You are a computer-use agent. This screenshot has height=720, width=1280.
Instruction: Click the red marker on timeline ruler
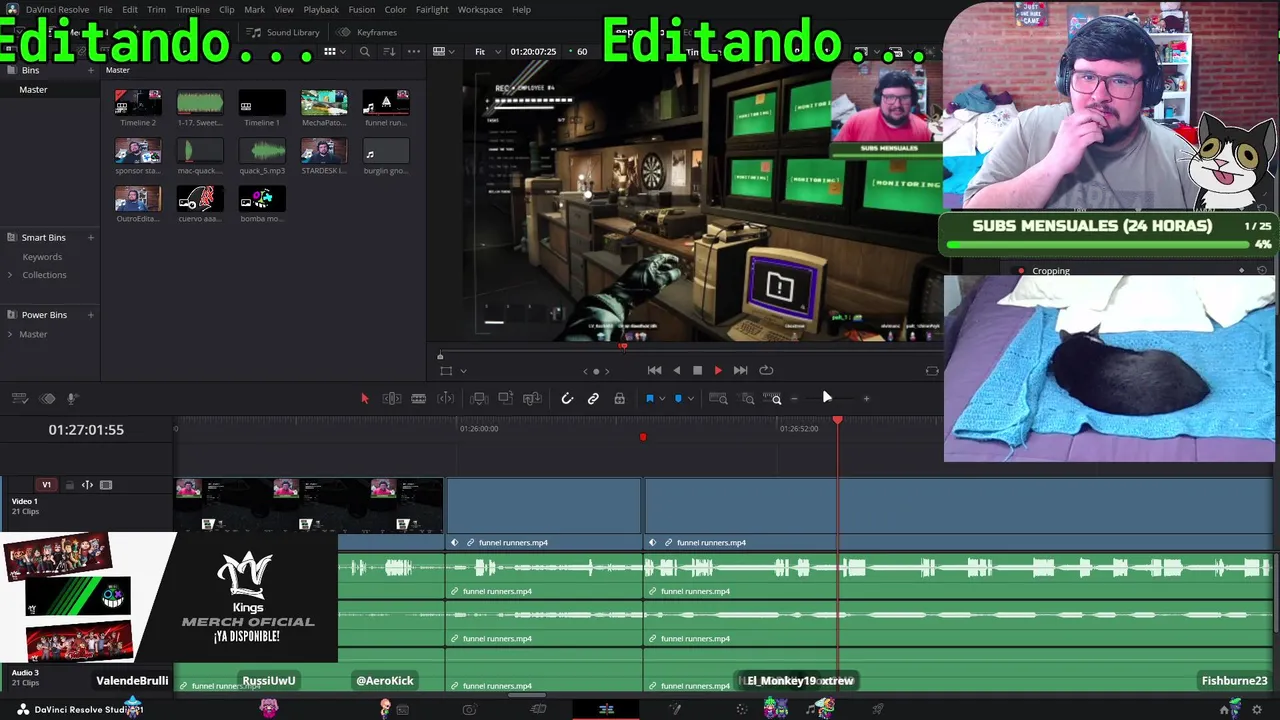(x=643, y=437)
